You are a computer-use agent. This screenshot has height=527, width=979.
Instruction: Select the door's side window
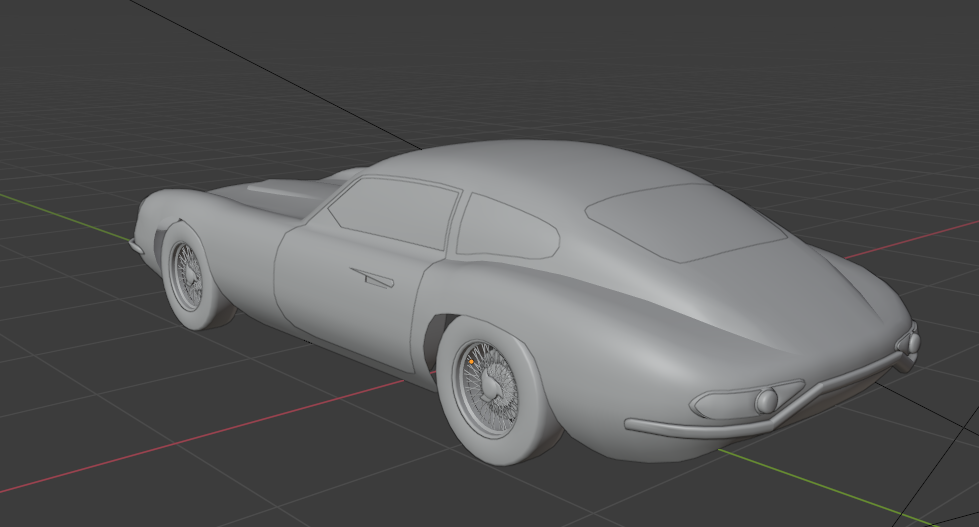[395, 212]
